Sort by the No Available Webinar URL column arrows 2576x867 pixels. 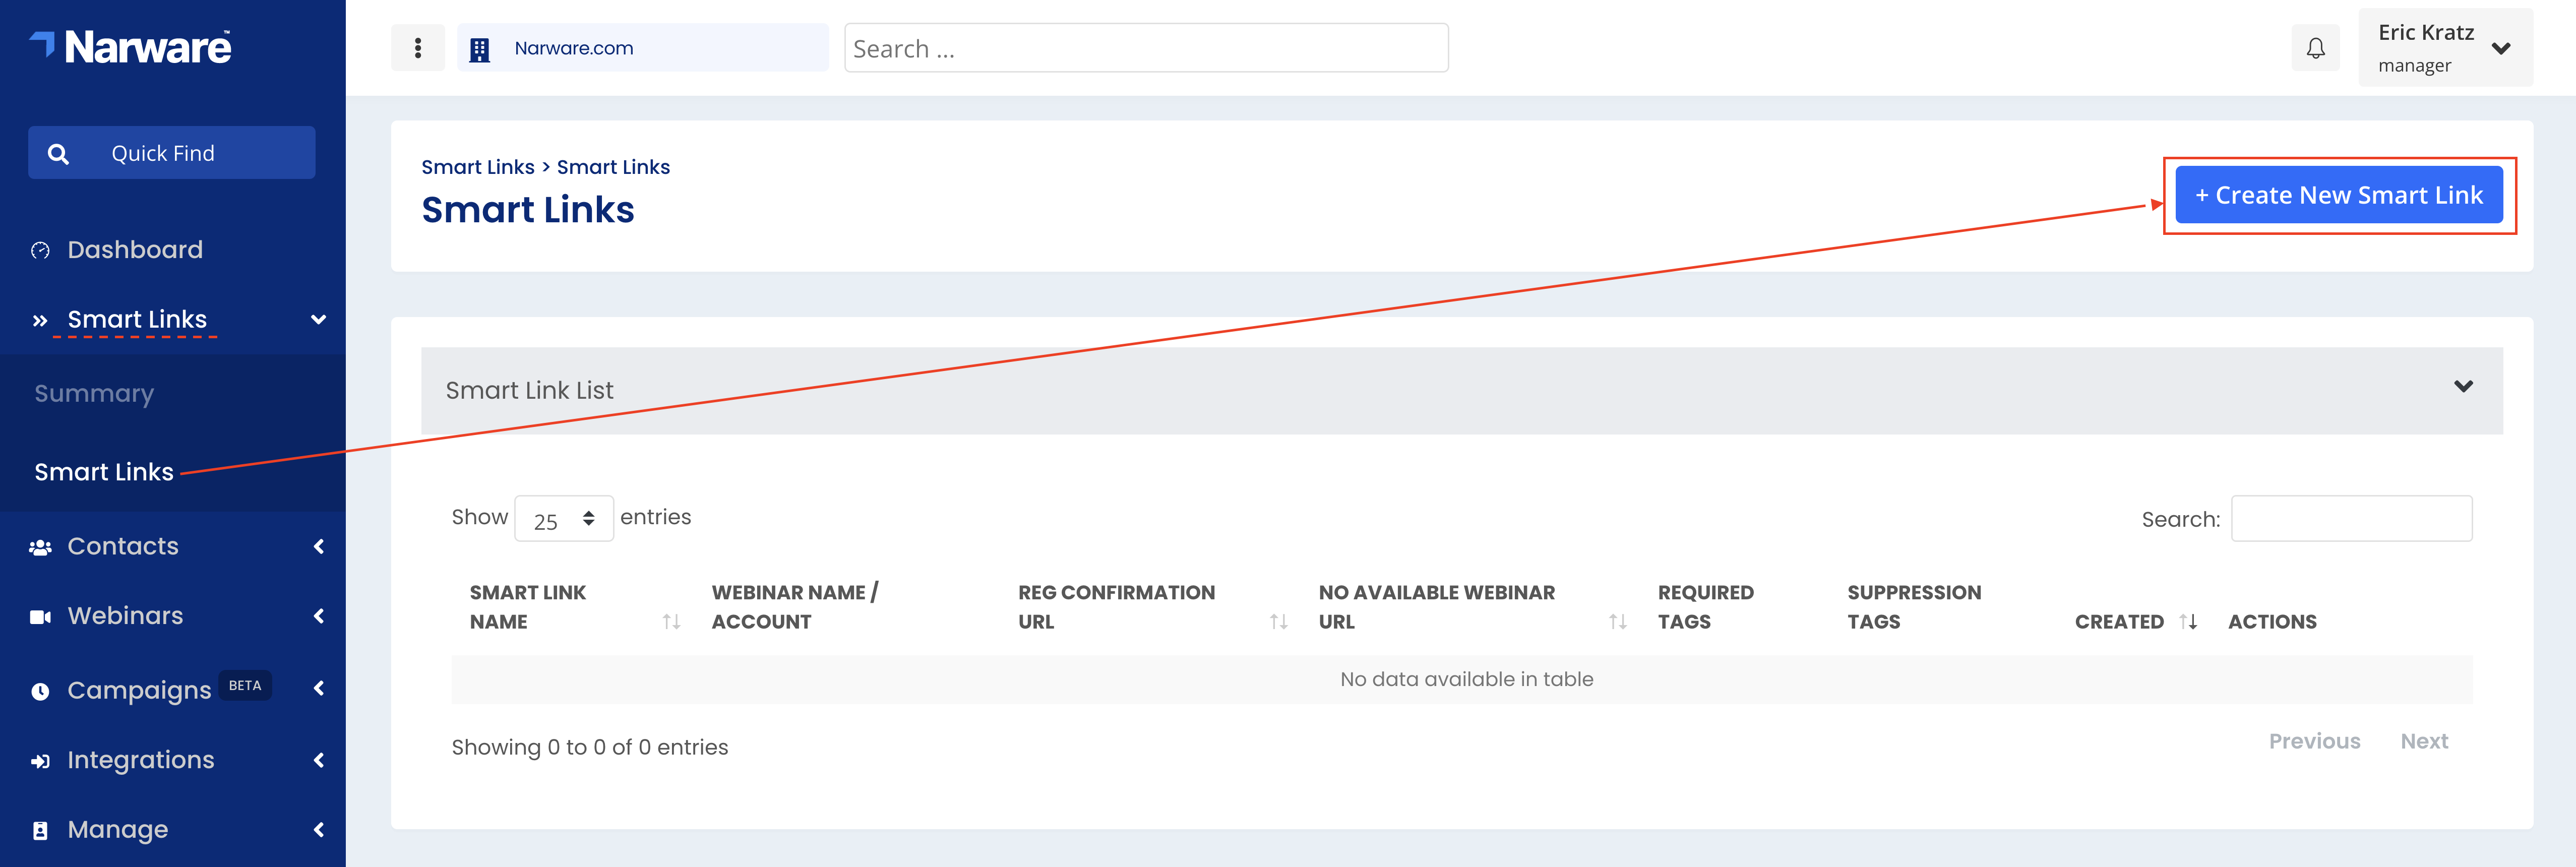click(1617, 622)
